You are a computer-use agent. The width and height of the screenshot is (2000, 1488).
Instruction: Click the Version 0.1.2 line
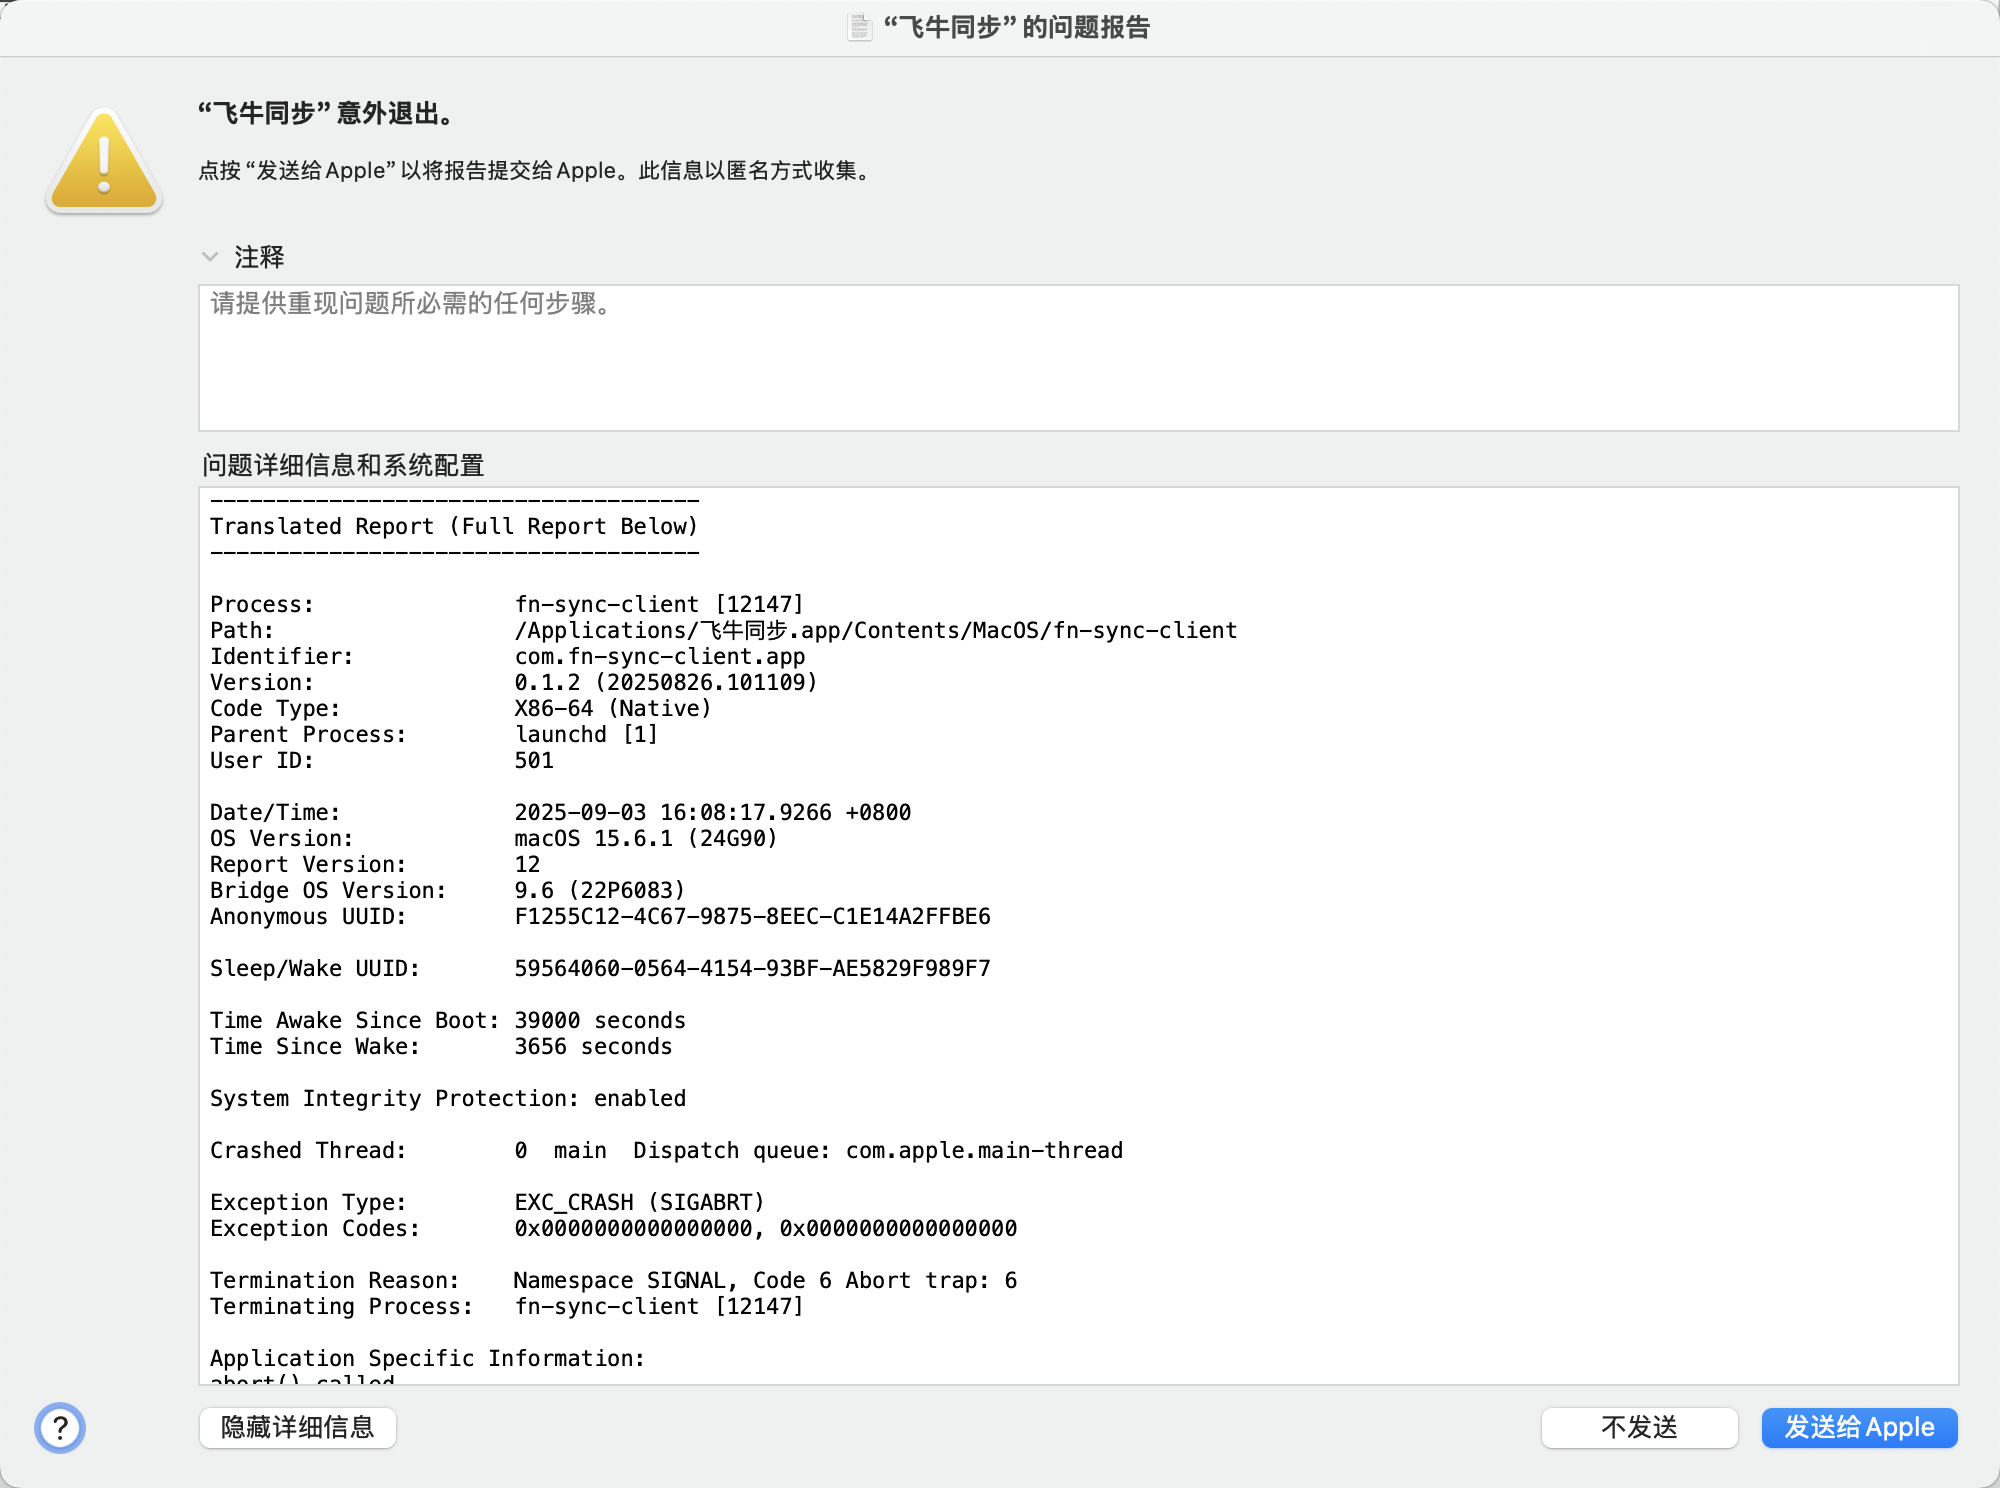(x=665, y=682)
